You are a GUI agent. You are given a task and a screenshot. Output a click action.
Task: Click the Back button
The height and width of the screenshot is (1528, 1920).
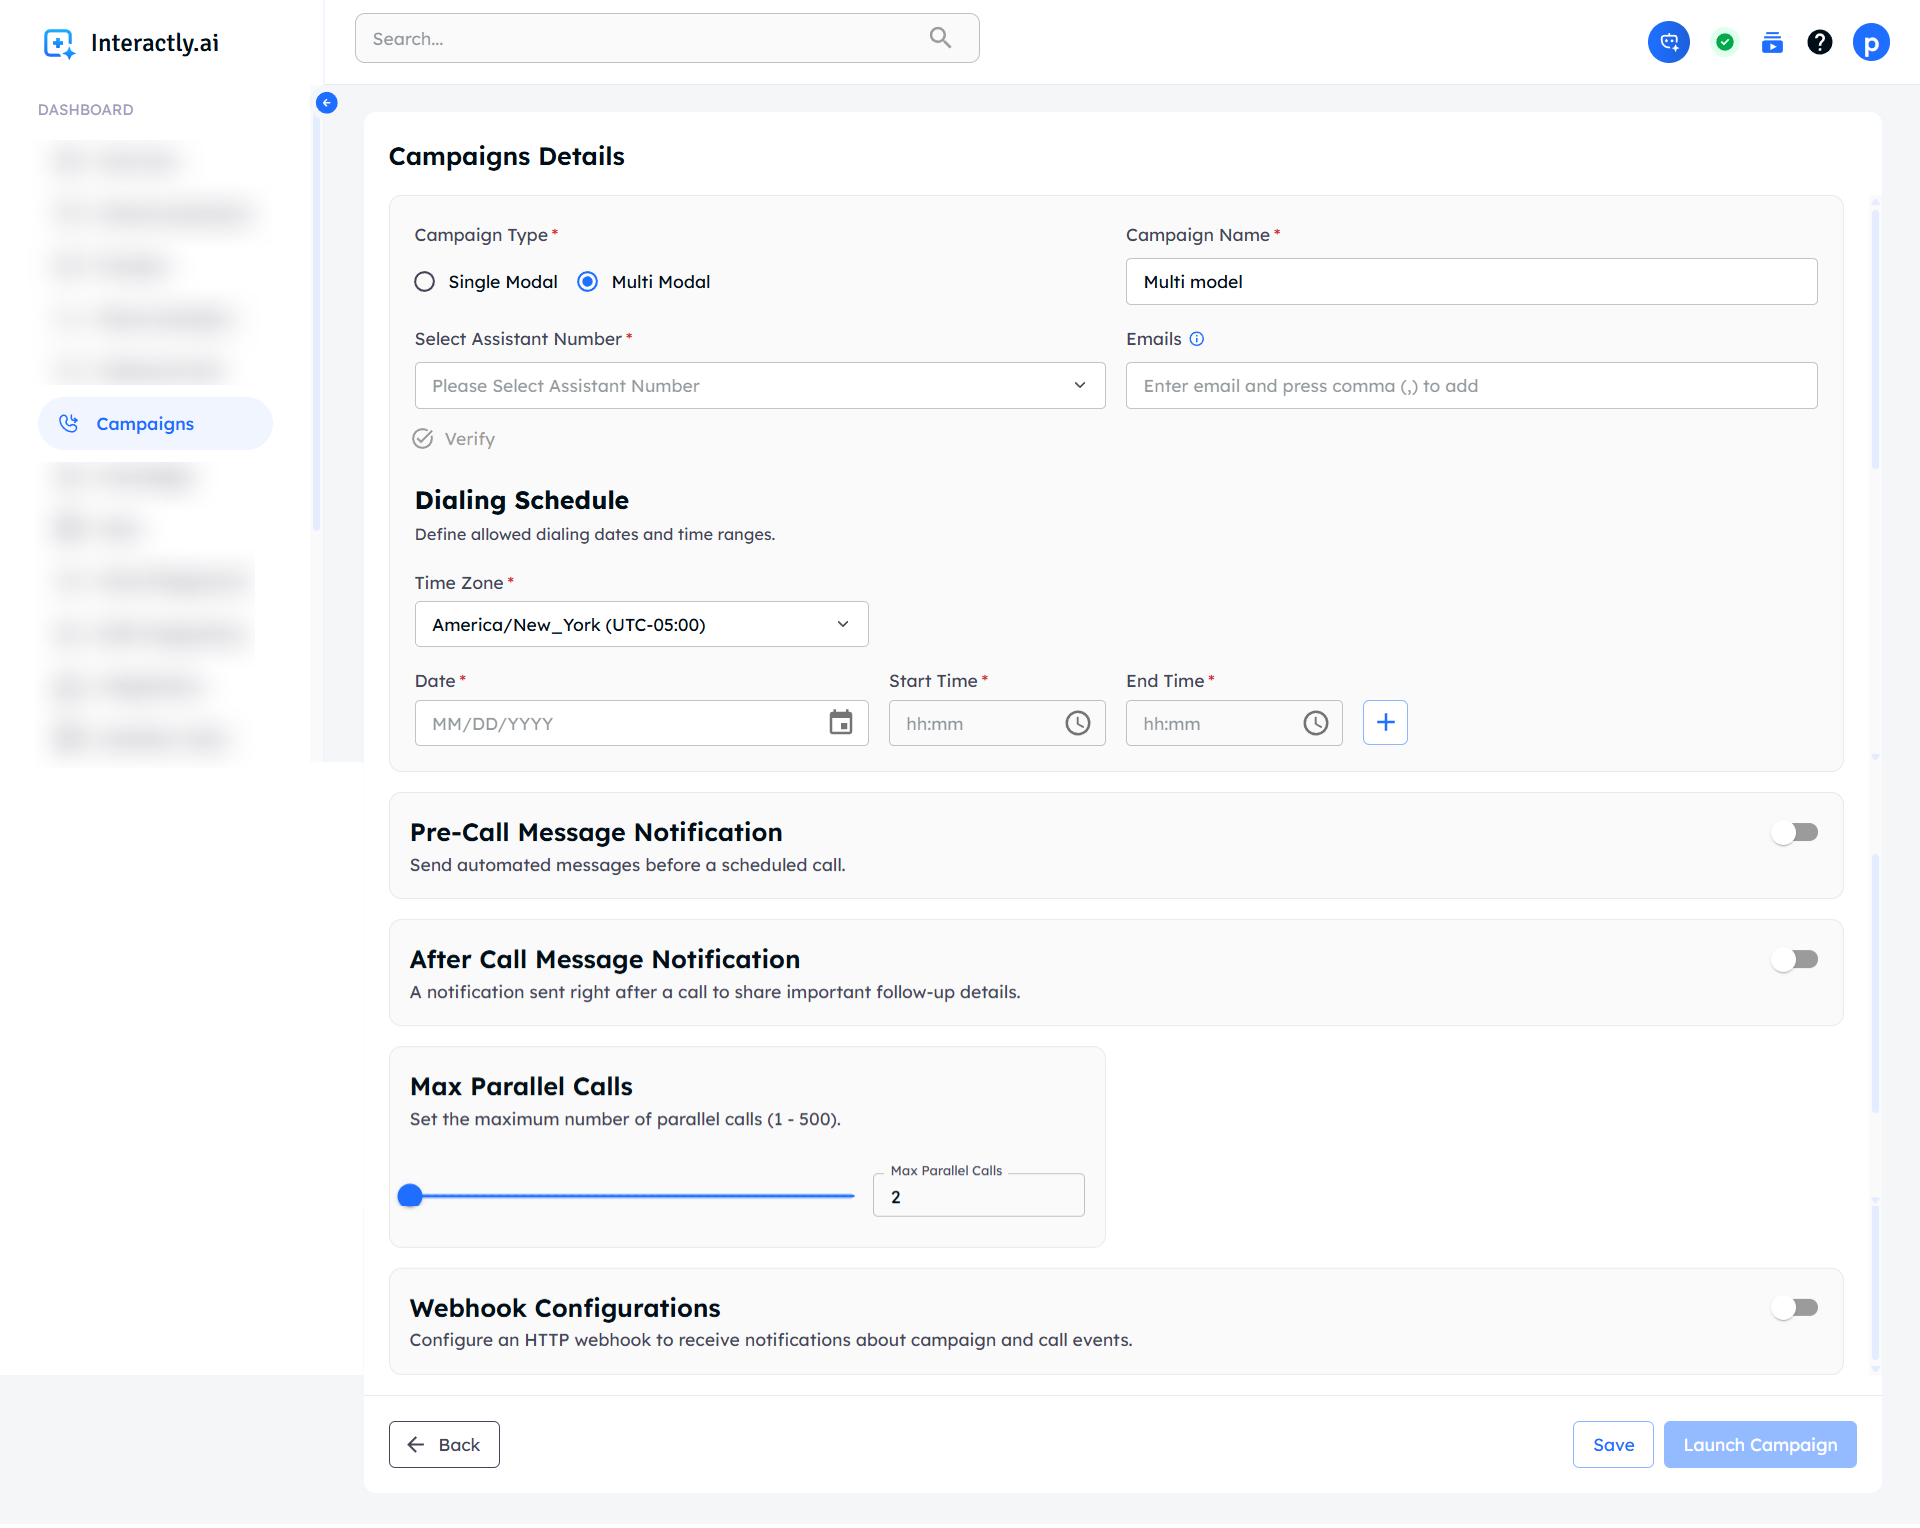[x=444, y=1445]
